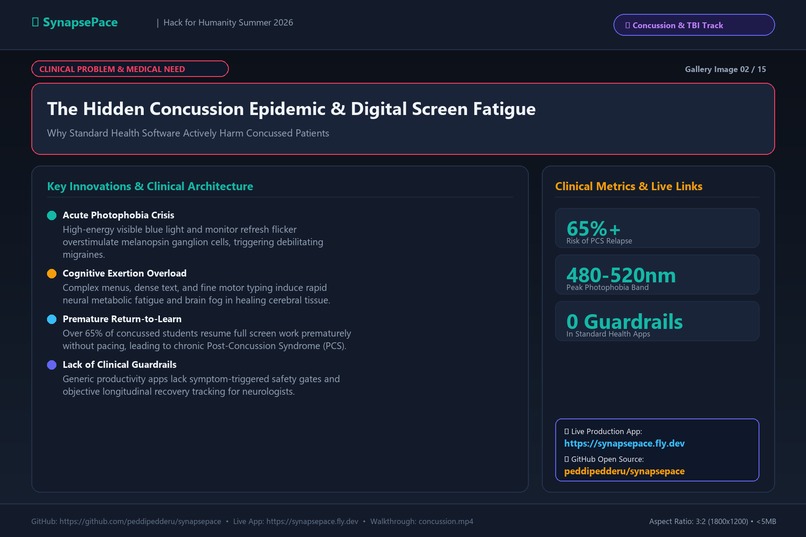Viewport: 806px width, 537px height.
Task: Click the 65%+ metric card
Action: click(x=657, y=228)
